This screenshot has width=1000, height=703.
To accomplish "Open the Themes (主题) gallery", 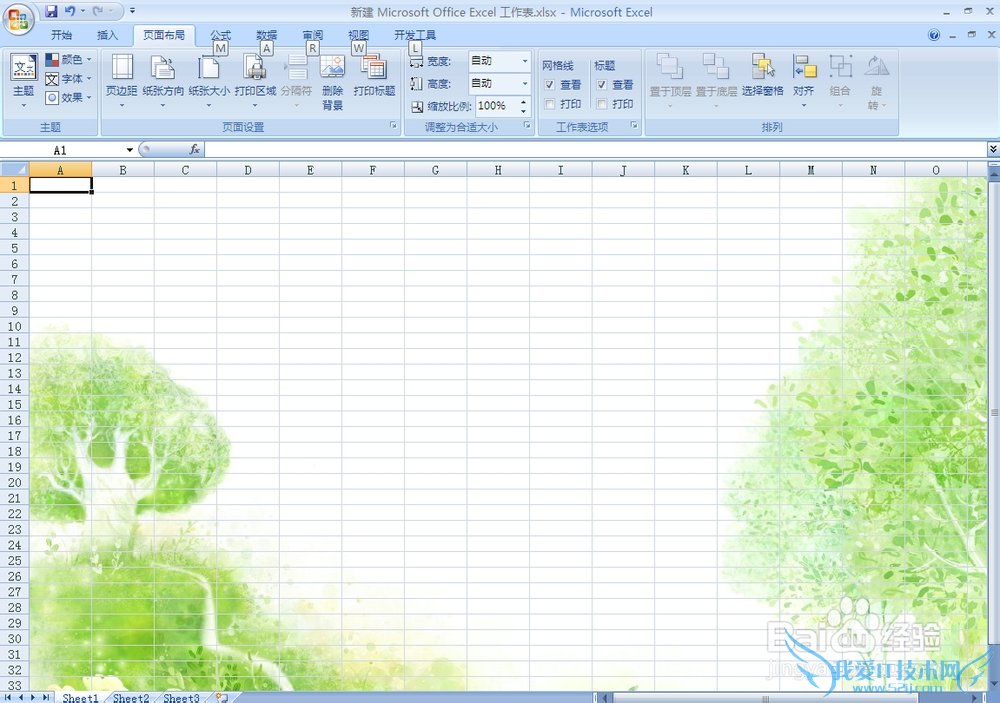I will point(24,81).
